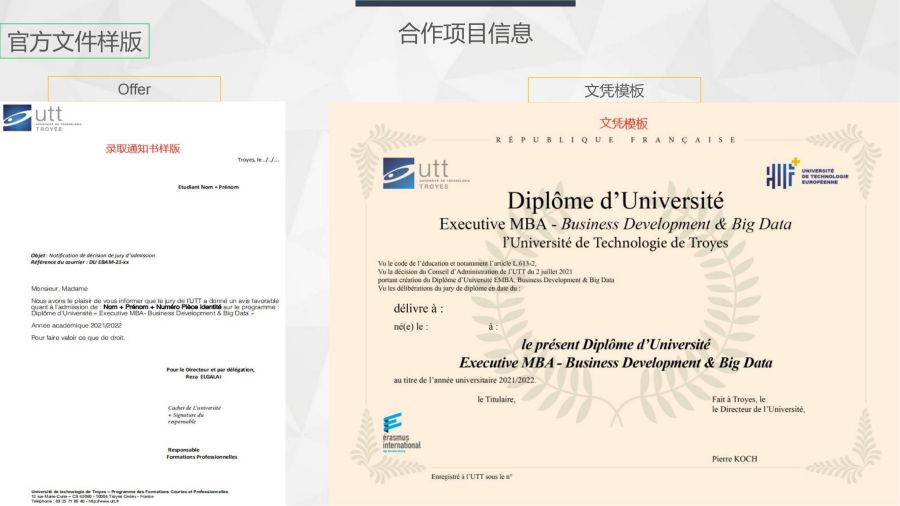The height and width of the screenshot is (506, 900).
Task: Click le Directeur de l'Université, text
Action: [758, 409]
